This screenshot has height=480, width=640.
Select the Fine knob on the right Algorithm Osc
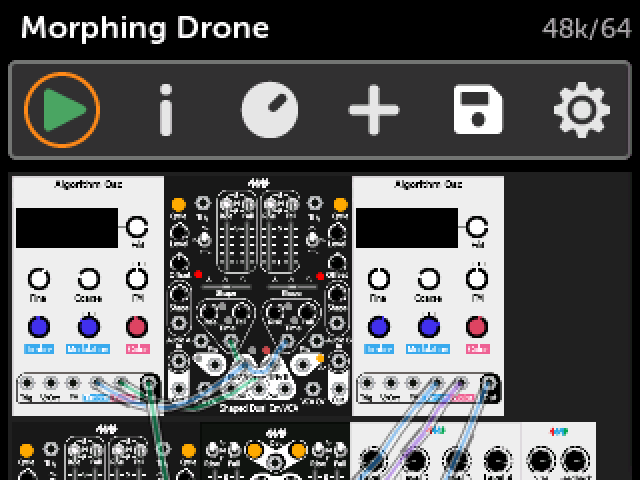pyautogui.click(x=379, y=279)
